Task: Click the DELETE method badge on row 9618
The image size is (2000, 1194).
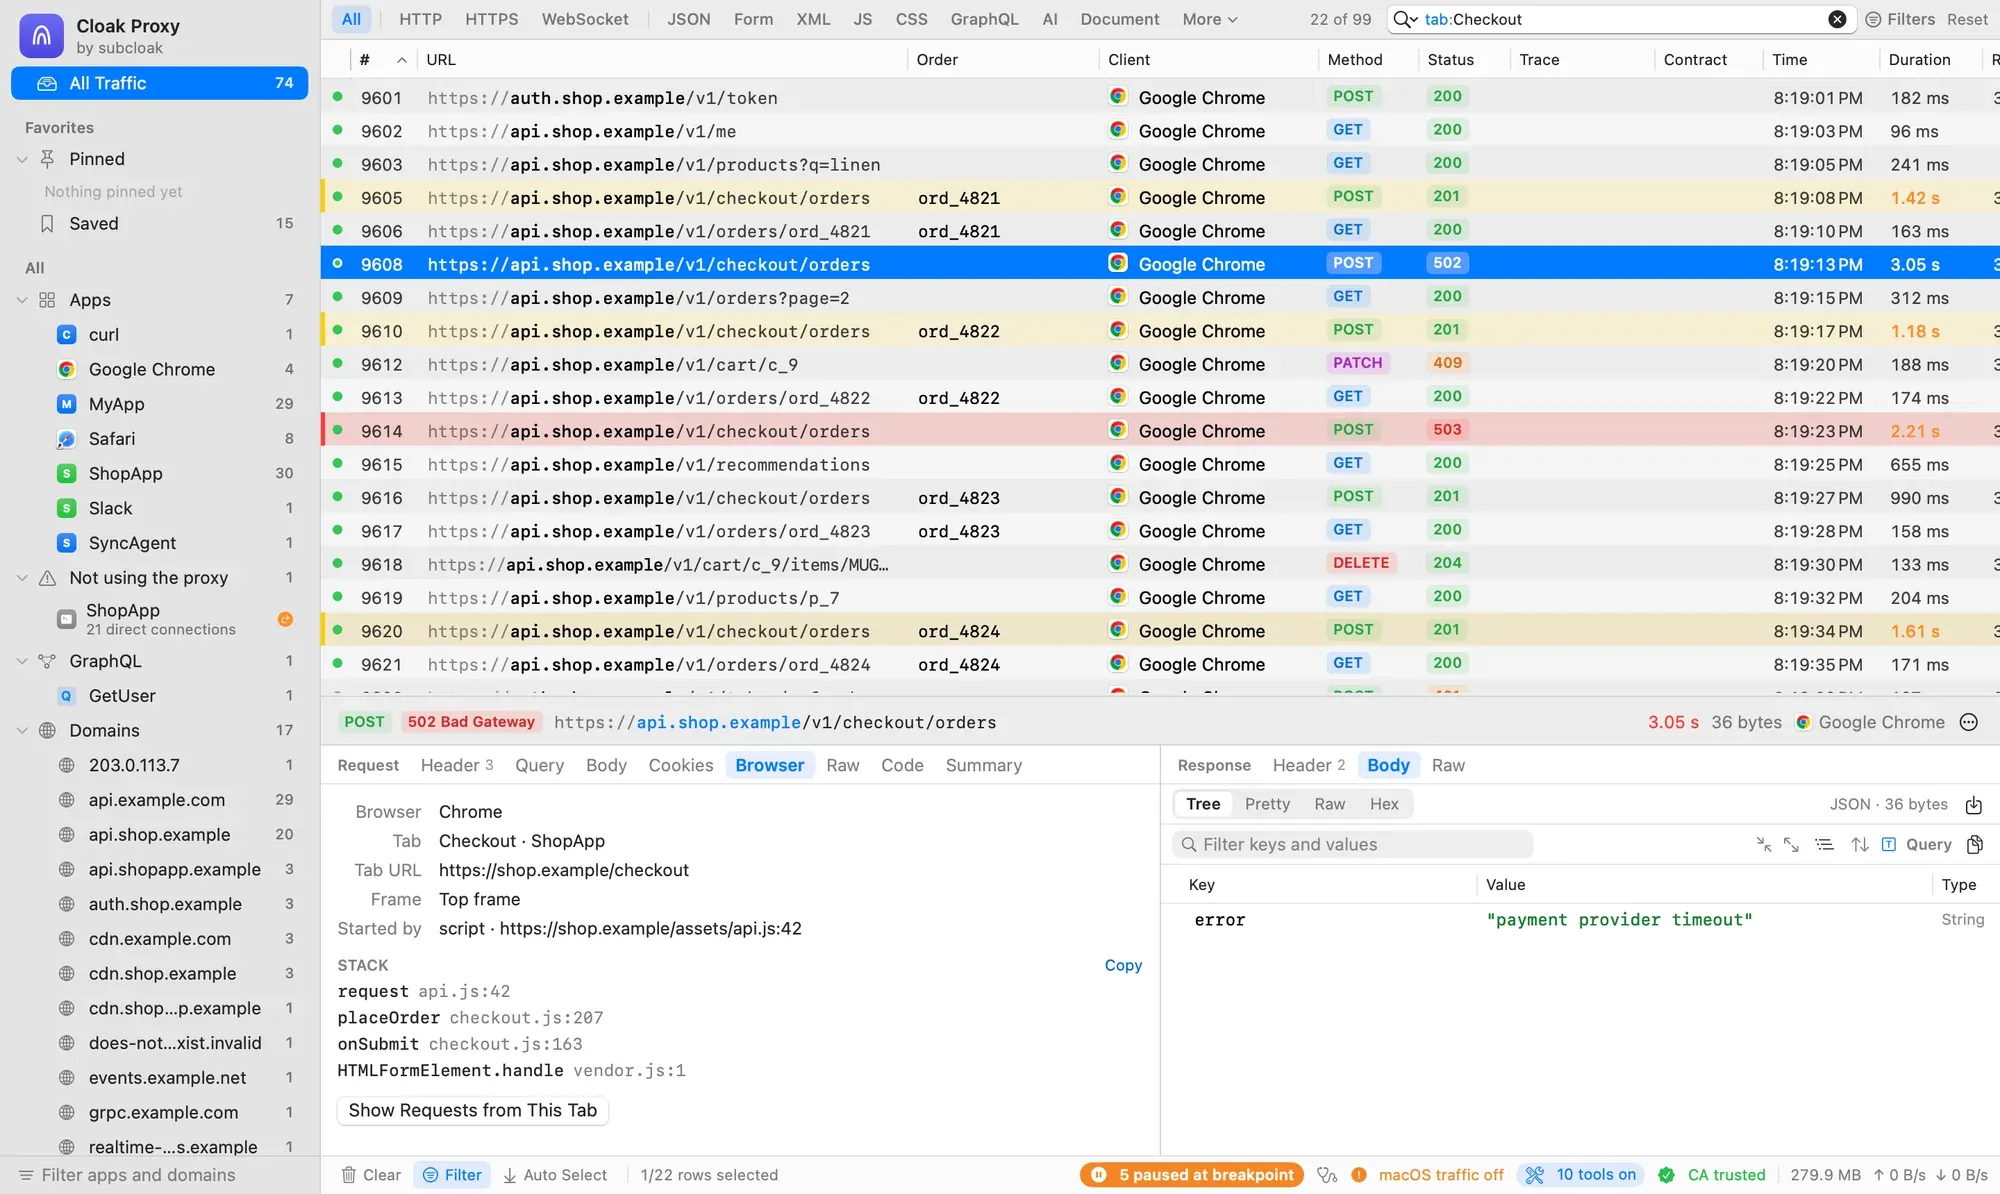Action: click(1360, 563)
